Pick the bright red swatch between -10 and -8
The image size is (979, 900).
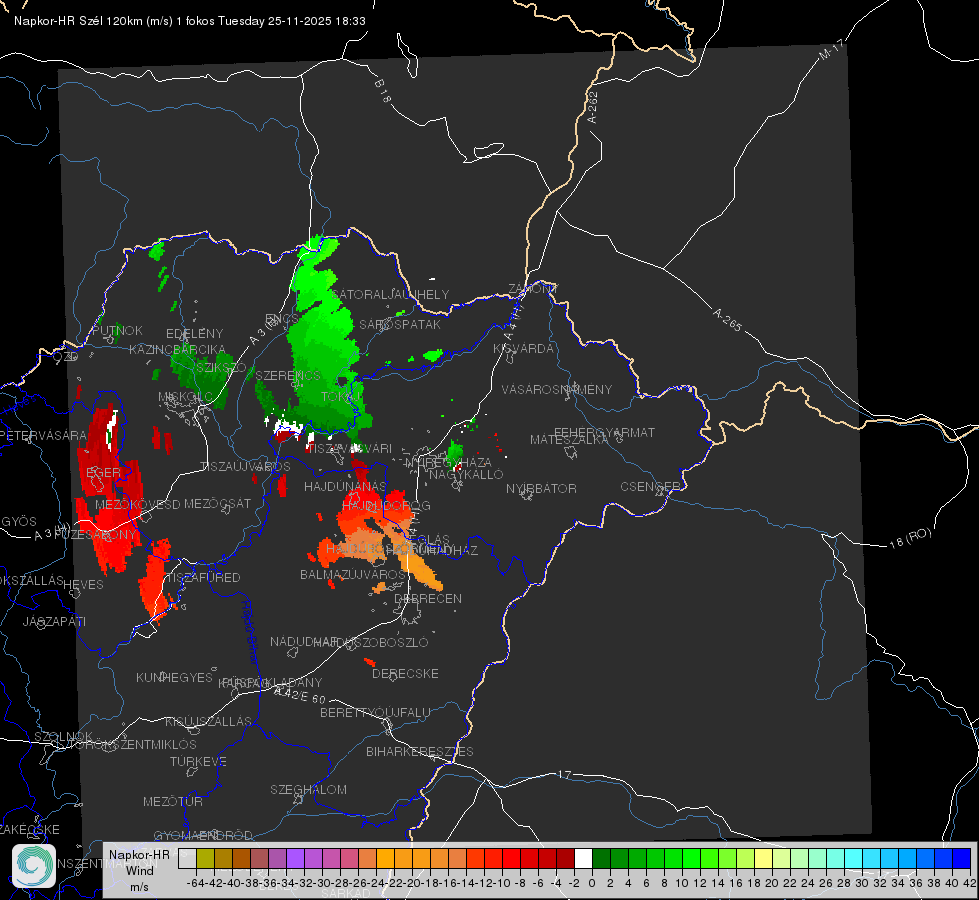[x=511, y=859]
